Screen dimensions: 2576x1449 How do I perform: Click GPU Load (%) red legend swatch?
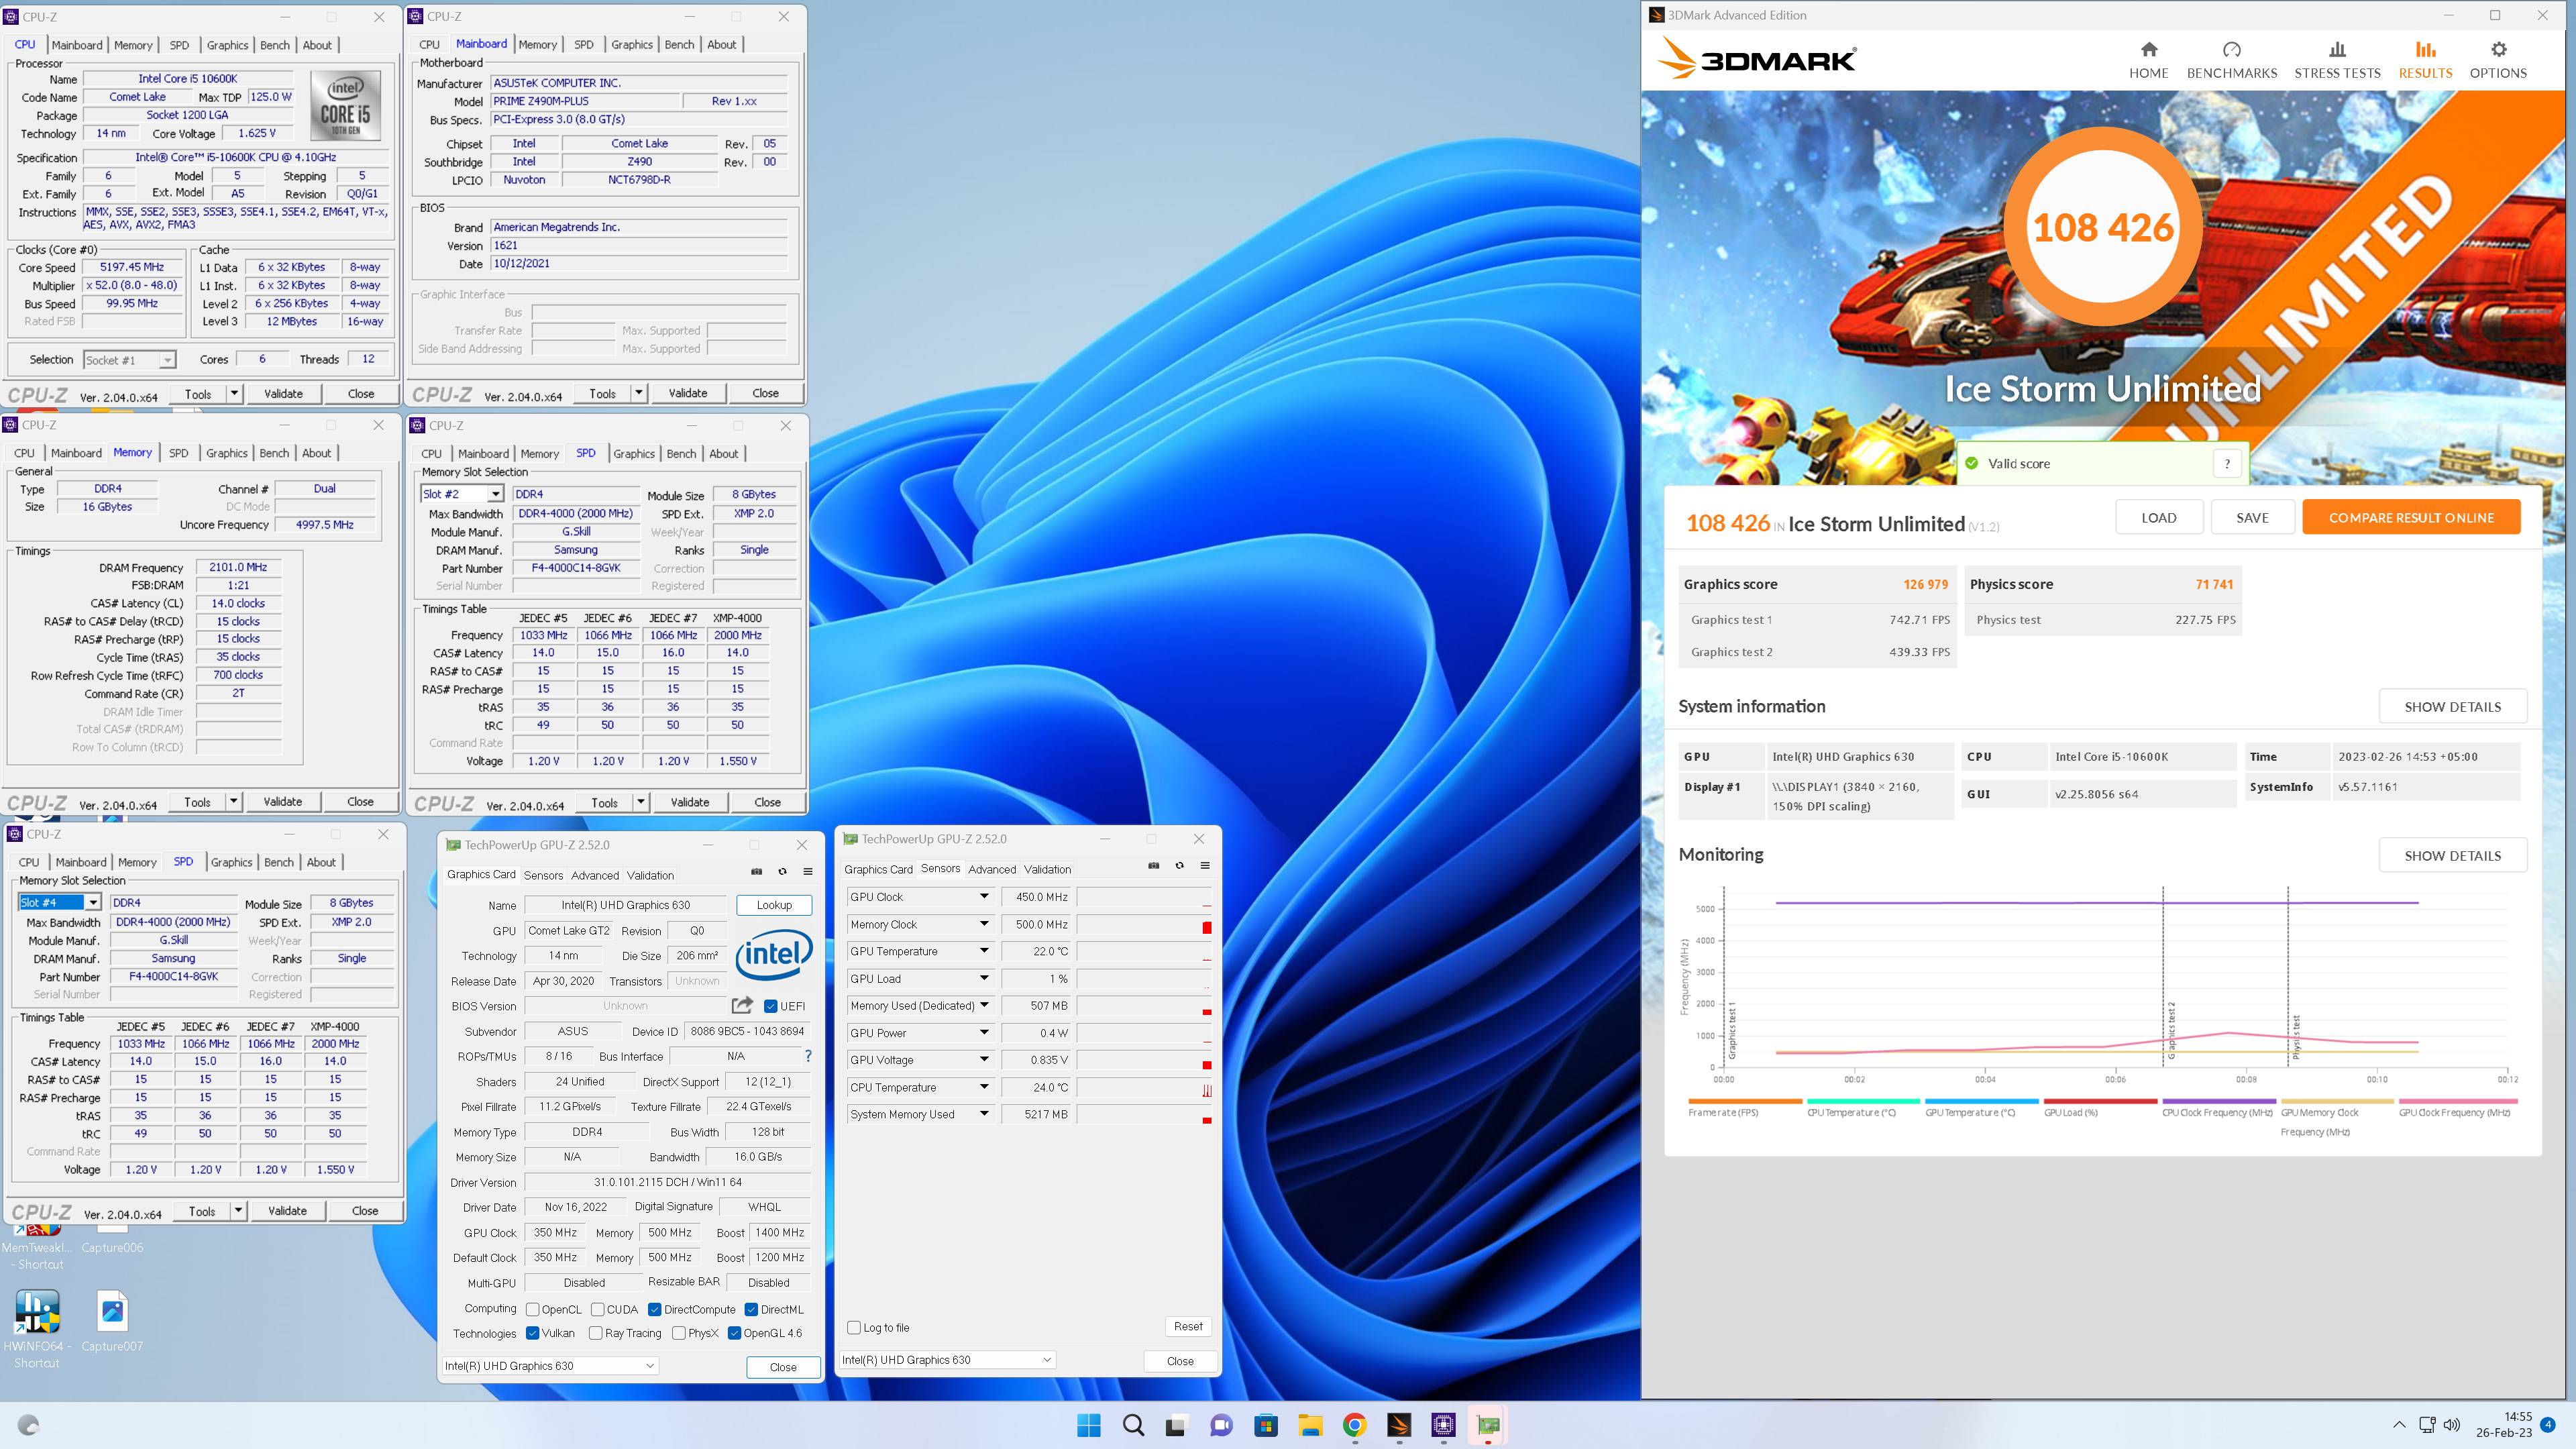[2100, 1101]
